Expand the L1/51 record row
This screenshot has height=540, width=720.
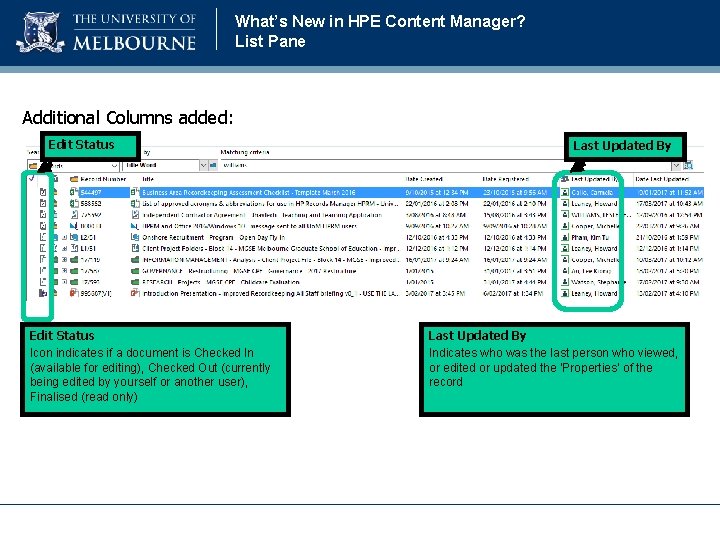point(65,248)
